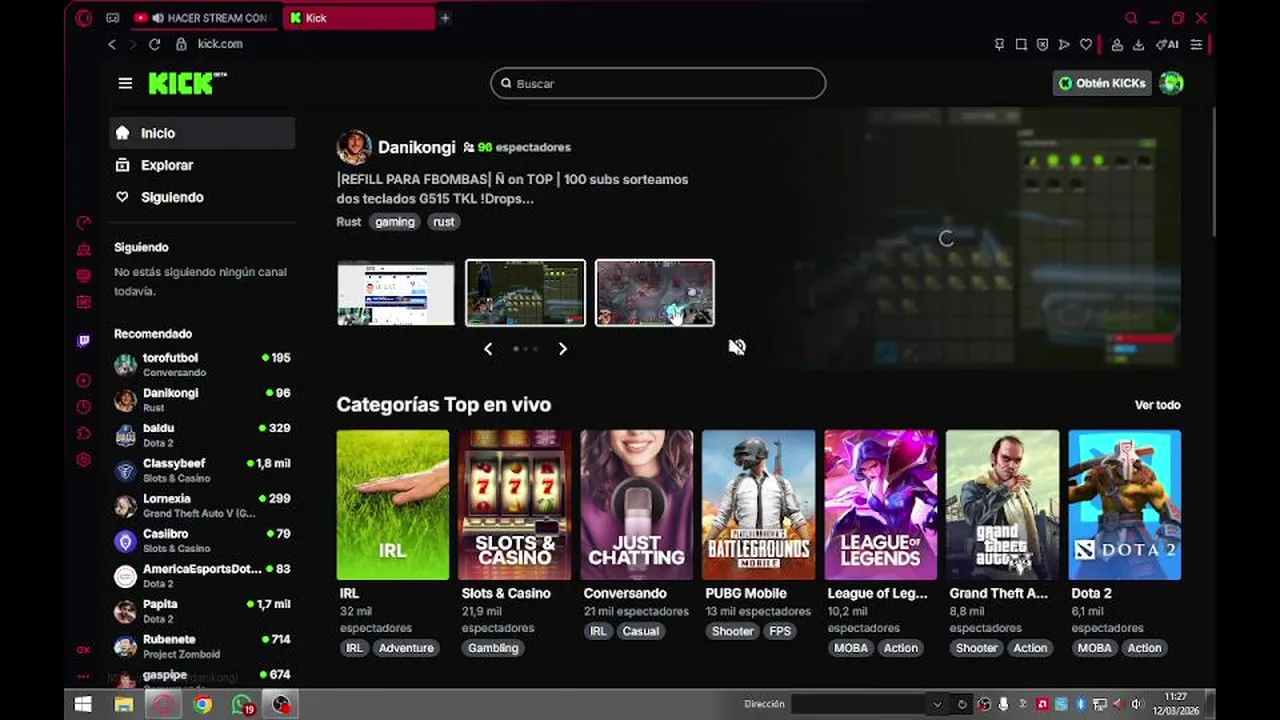Click Ver todo for top categories

click(1157, 405)
